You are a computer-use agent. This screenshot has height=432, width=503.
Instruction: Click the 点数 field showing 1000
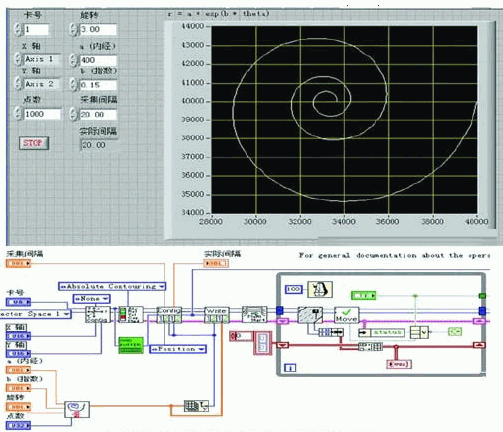42,114
